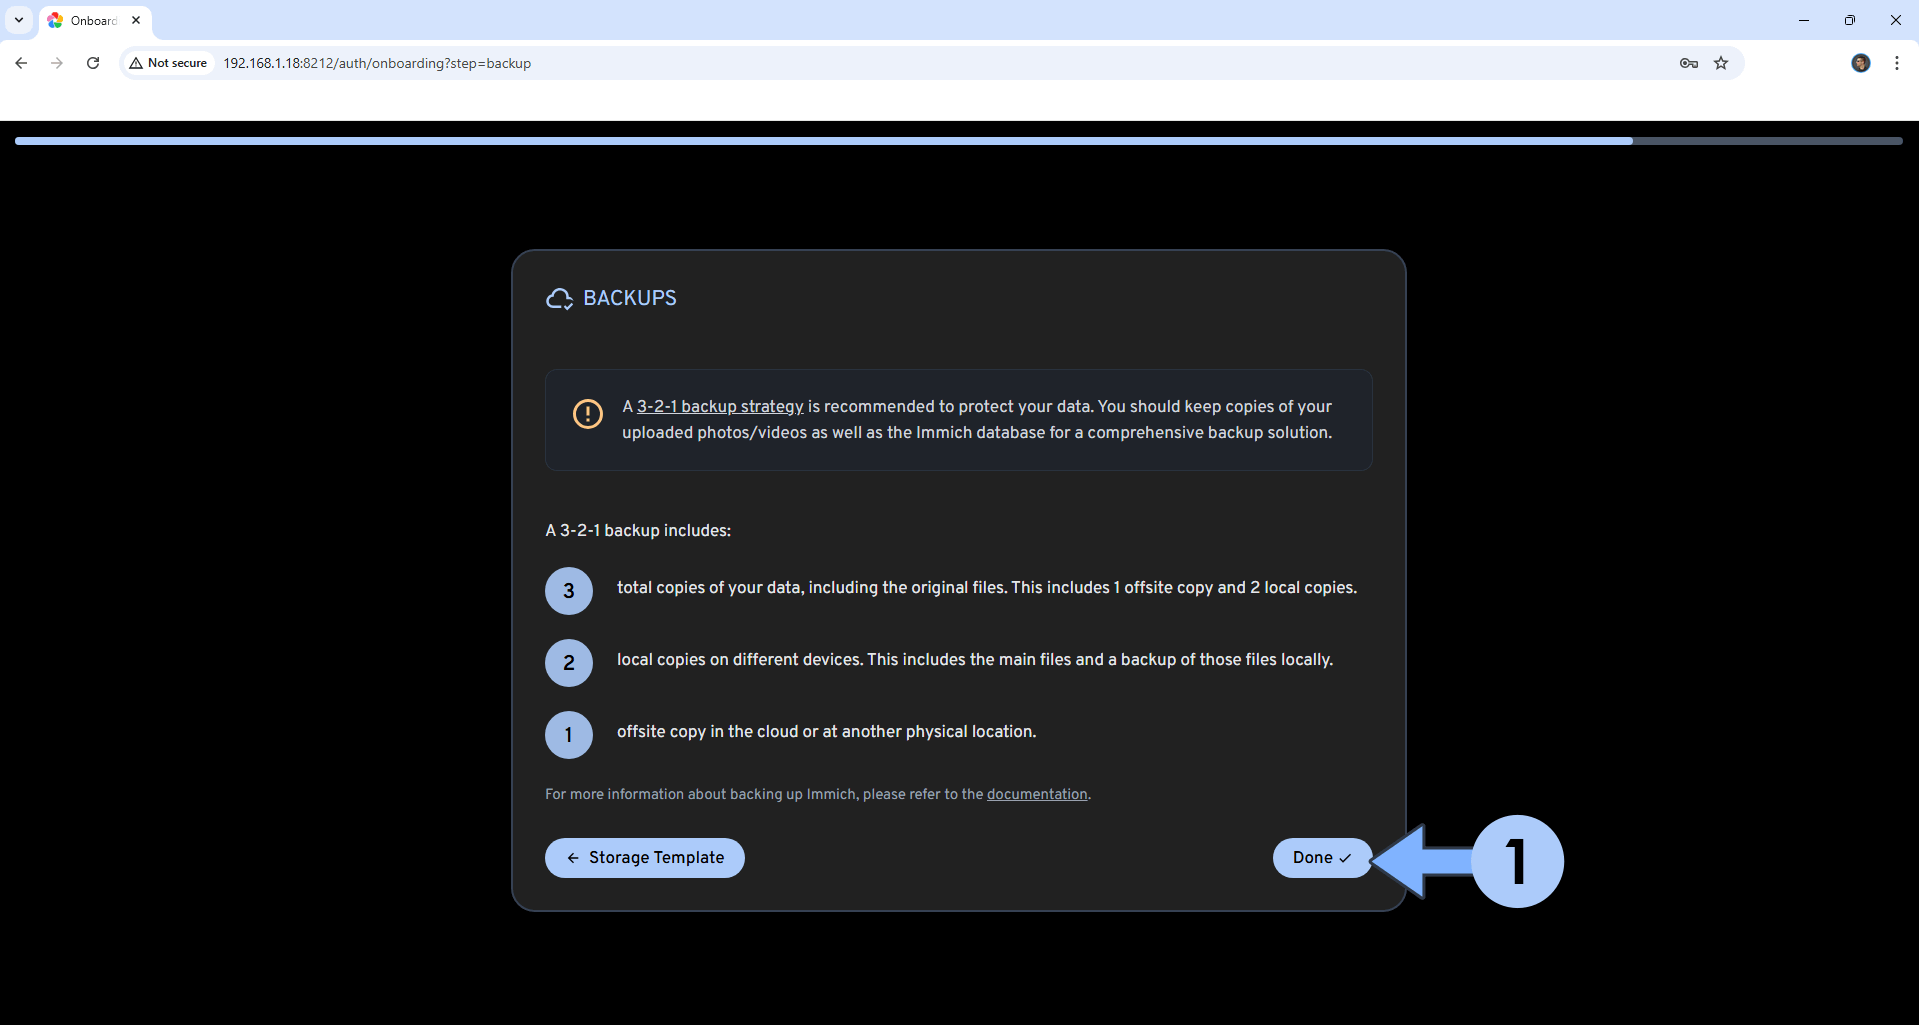The image size is (1919, 1025).
Task: Open the saved passwords key icon
Action: click(x=1689, y=63)
